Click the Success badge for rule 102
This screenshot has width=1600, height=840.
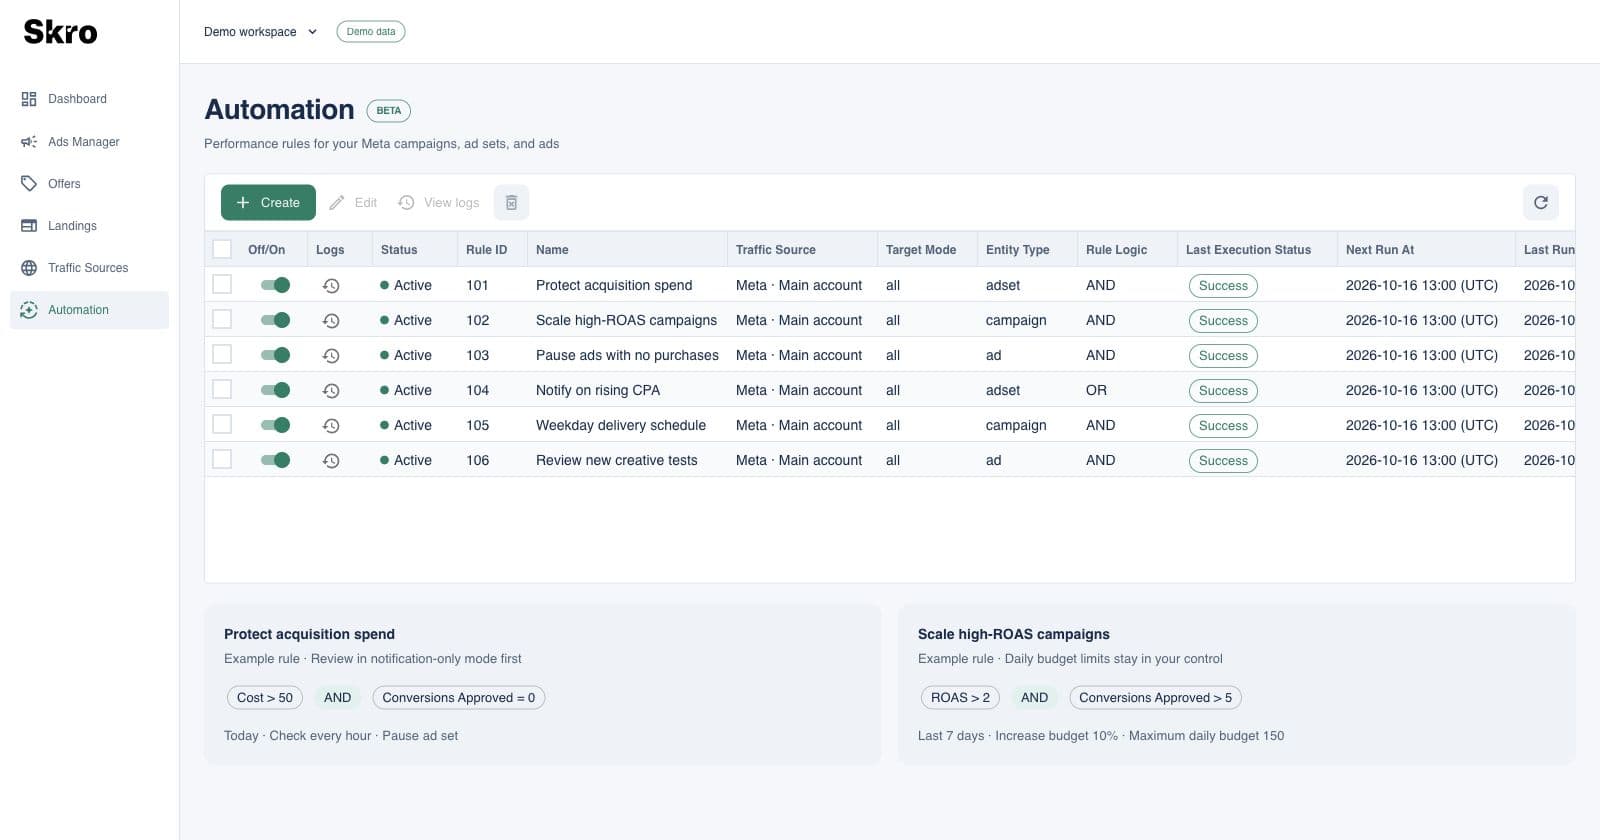click(x=1223, y=321)
